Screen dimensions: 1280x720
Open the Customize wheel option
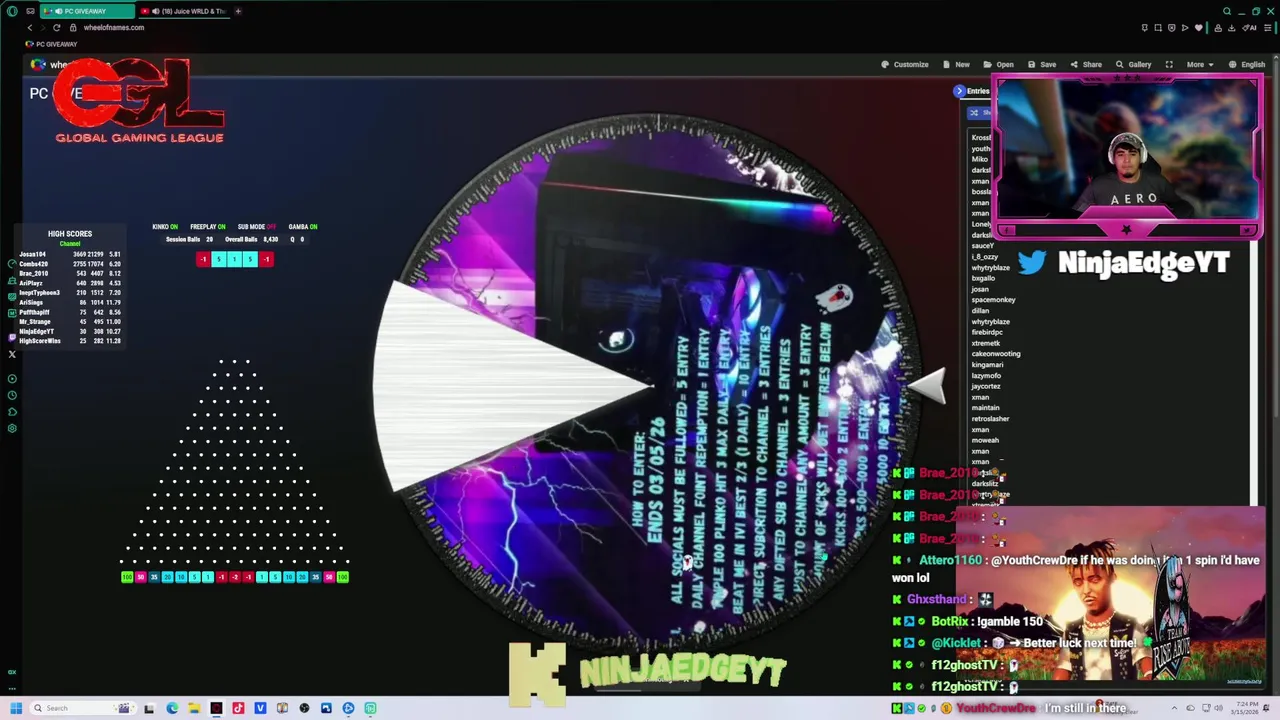pyautogui.click(x=905, y=64)
